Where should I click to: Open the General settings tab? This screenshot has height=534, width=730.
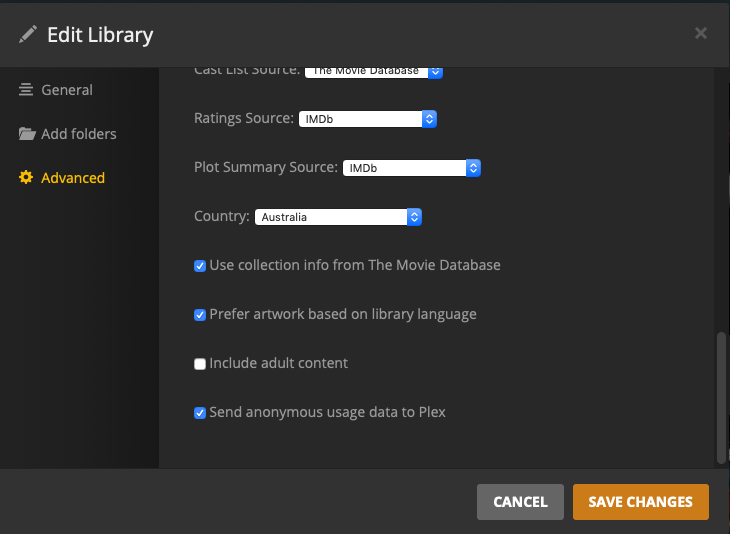(66, 90)
